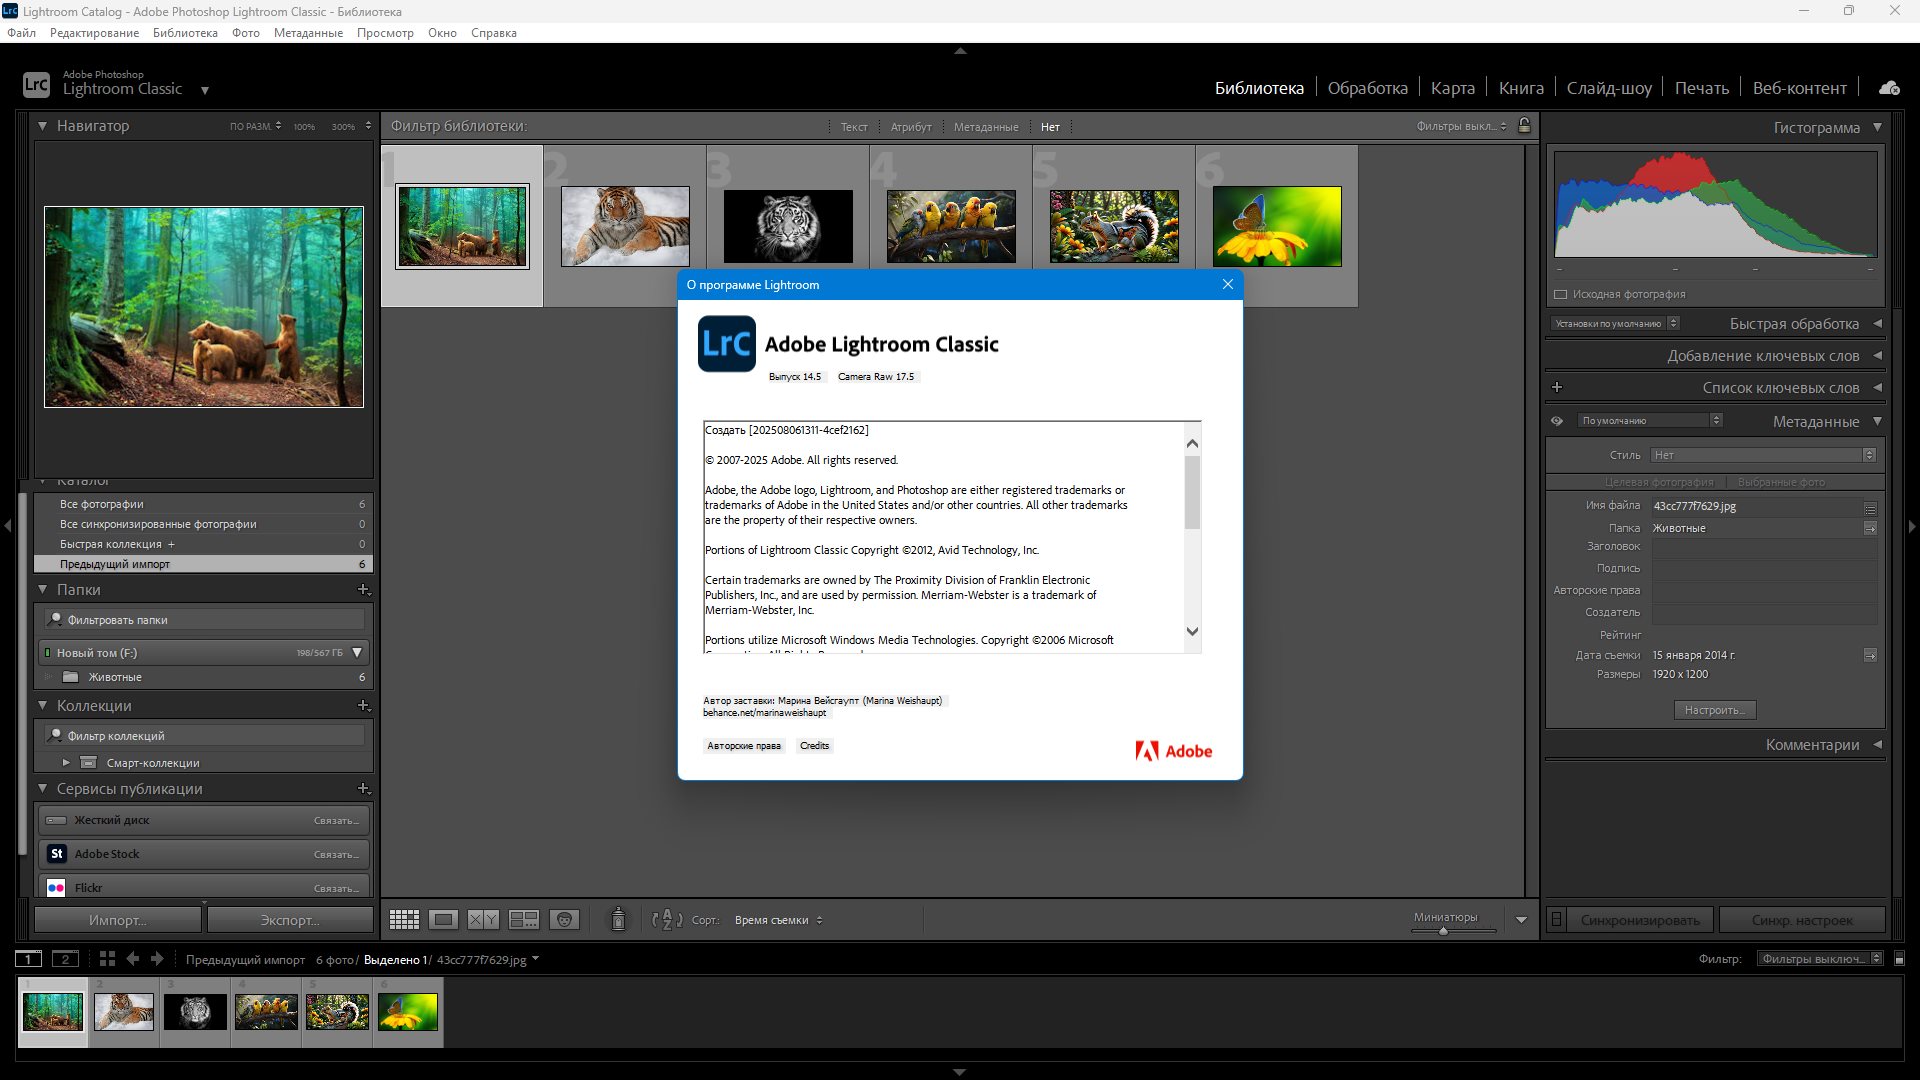Click the cloud sync status icon
The image size is (1920, 1080).
pos(1888,88)
